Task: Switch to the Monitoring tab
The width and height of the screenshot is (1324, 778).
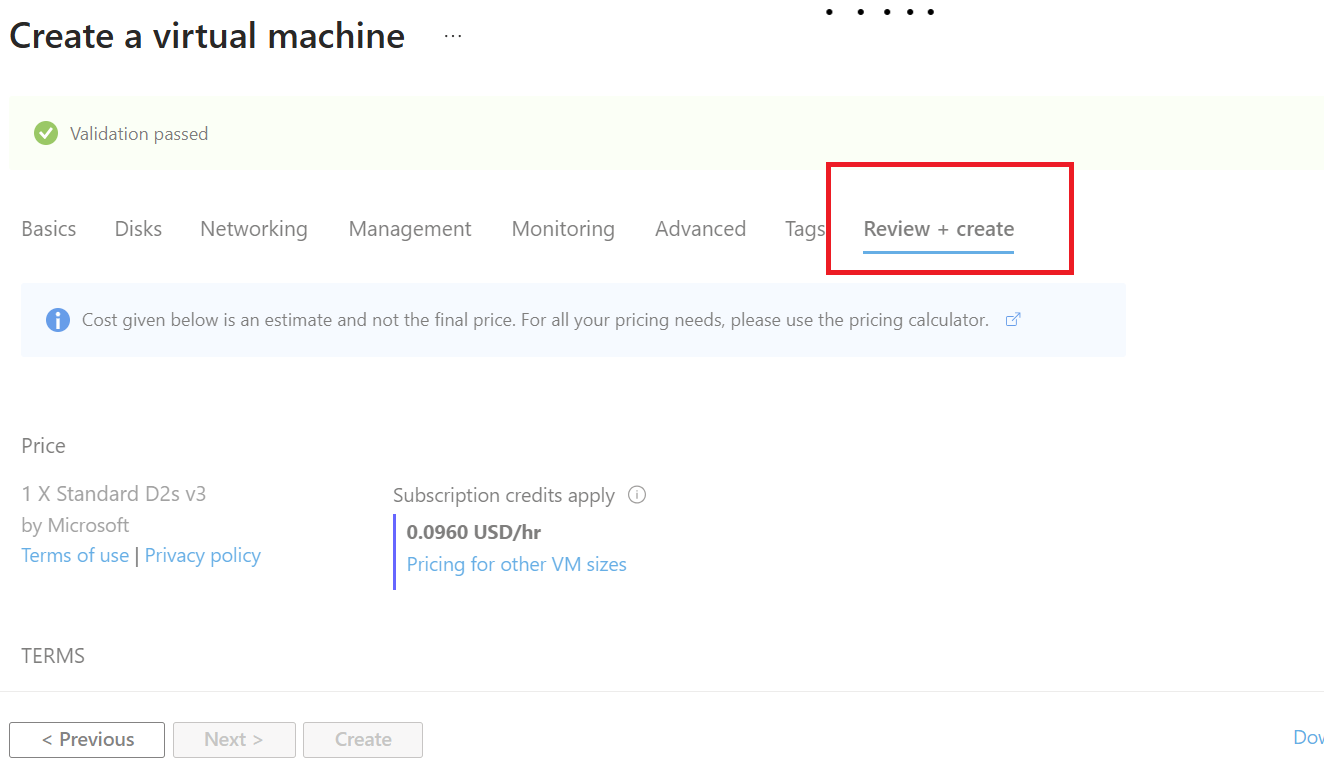Action: click(563, 229)
